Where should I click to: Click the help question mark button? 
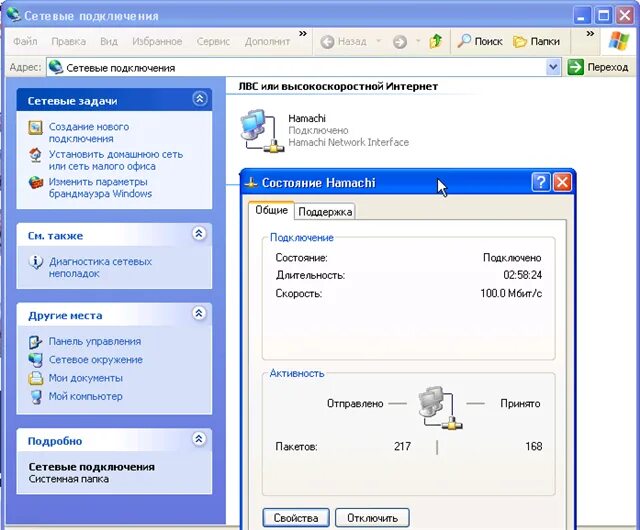click(541, 182)
